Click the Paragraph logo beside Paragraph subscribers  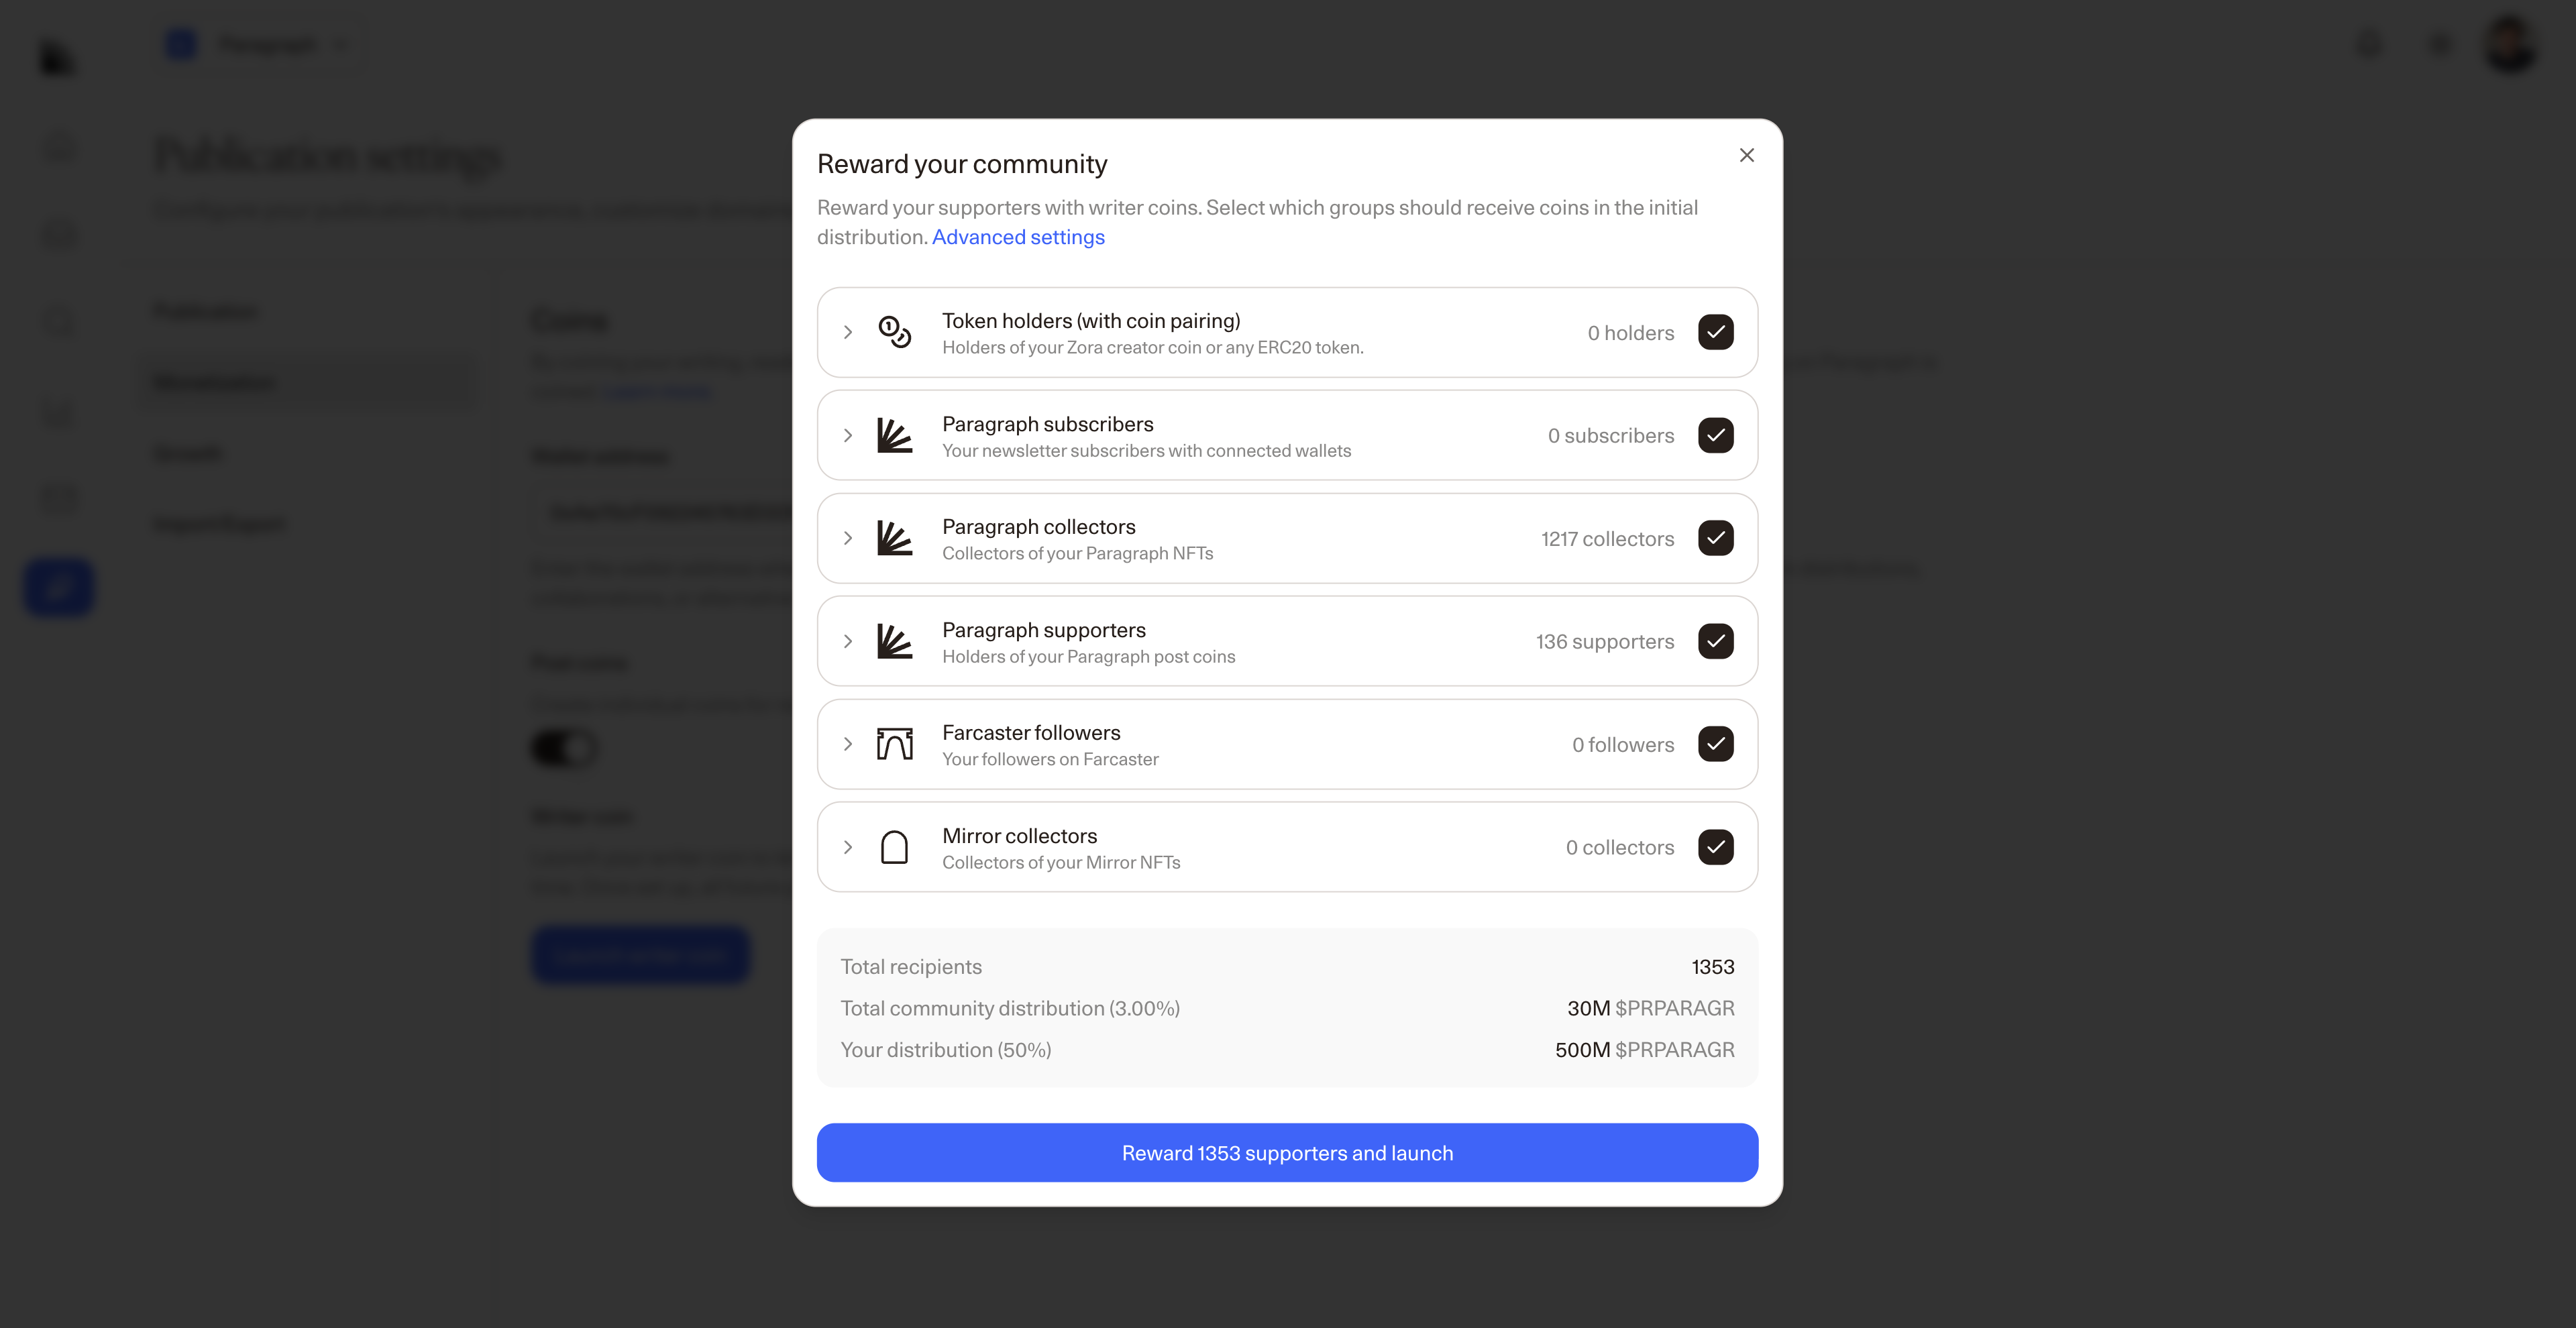(x=894, y=435)
